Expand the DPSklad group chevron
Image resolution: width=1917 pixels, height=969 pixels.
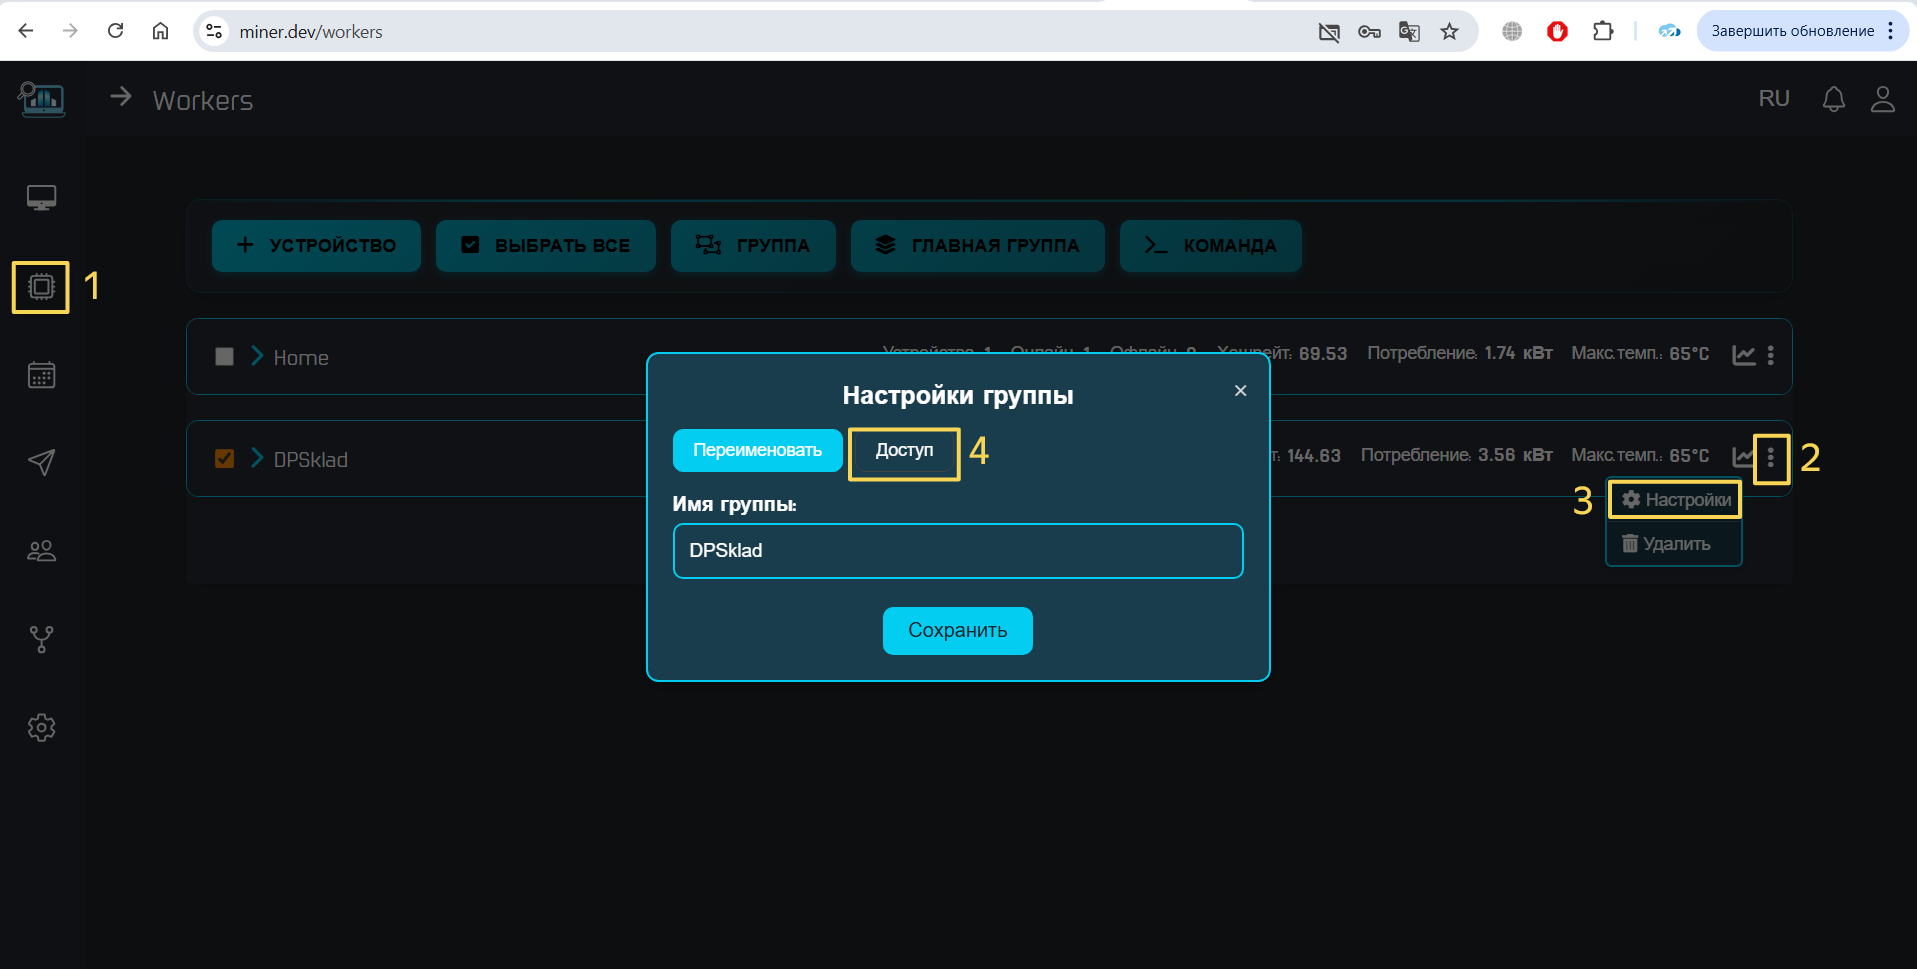(256, 458)
